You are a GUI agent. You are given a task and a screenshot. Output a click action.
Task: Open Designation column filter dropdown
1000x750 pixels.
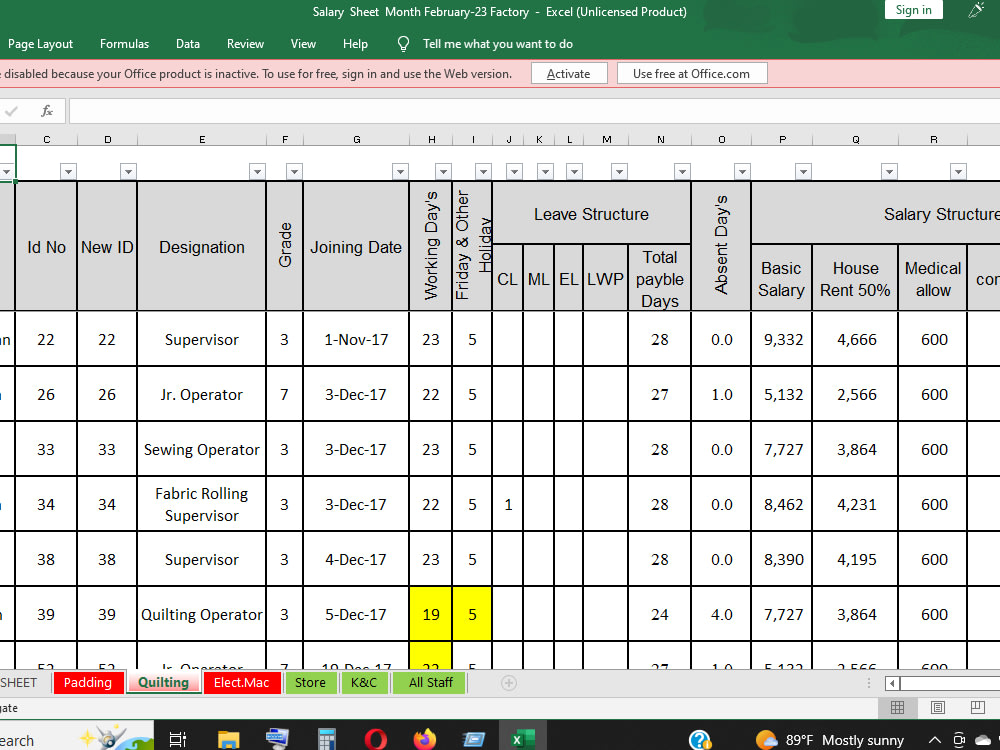(257, 172)
